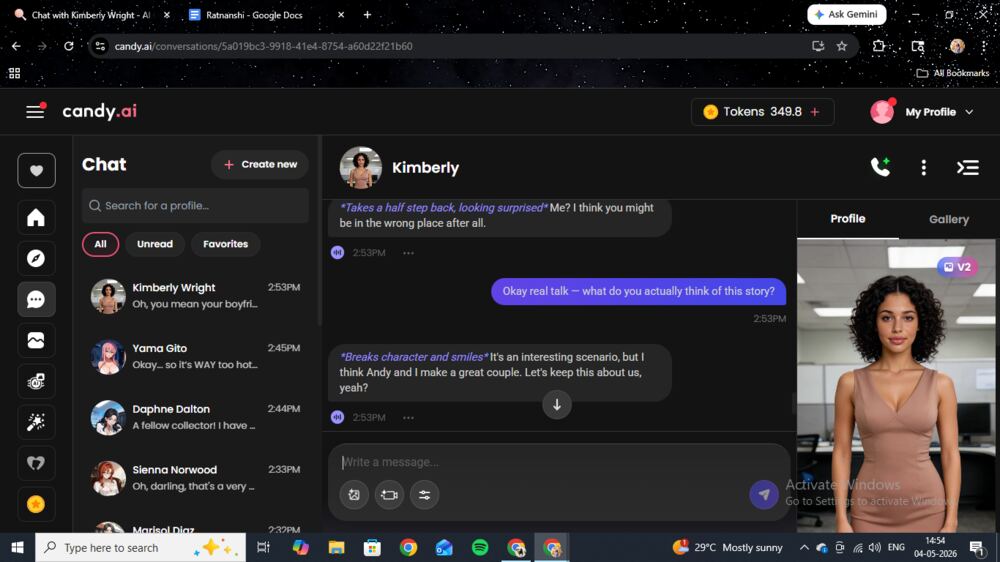
Task: Open the Yama Gito conversation
Action: tap(195, 357)
